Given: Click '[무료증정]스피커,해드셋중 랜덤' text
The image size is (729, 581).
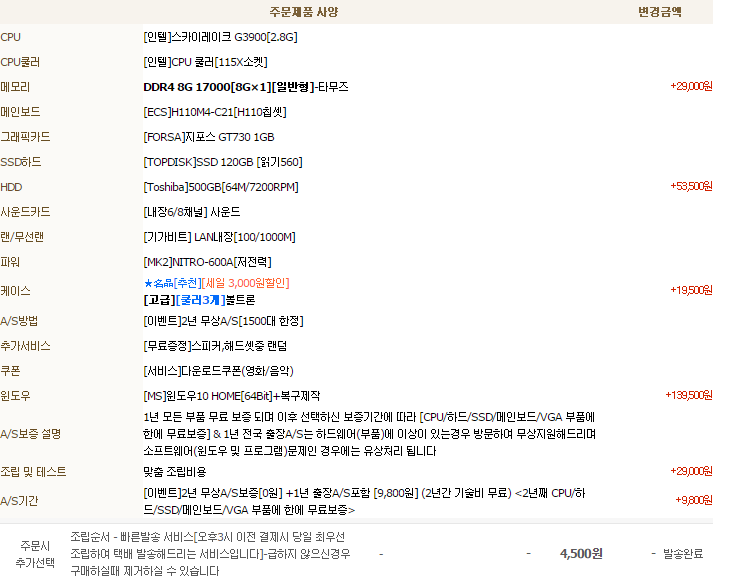Looking at the screenshot, I should click(215, 346).
